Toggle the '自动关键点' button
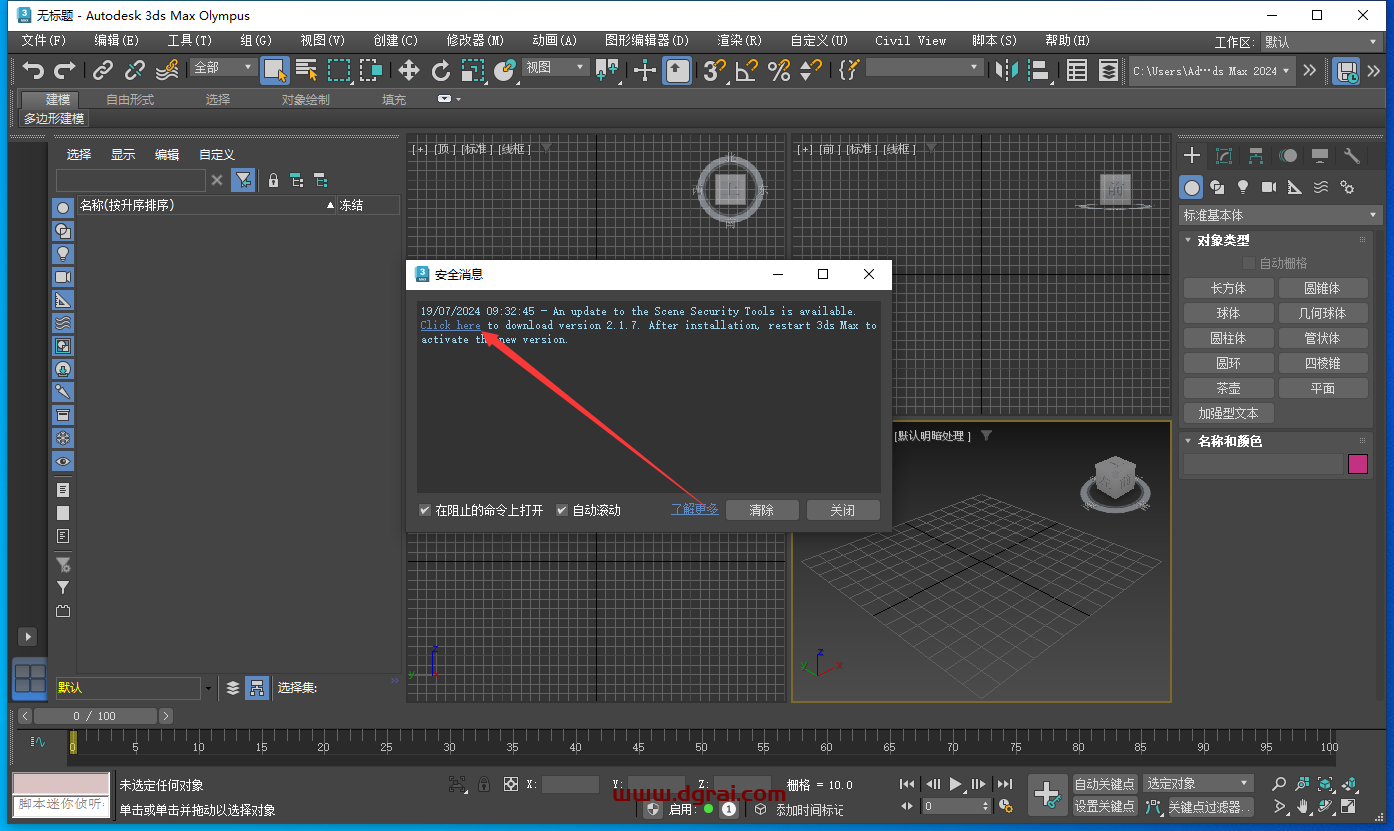Image resolution: width=1394 pixels, height=831 pixels. (x=1105, y=783)
